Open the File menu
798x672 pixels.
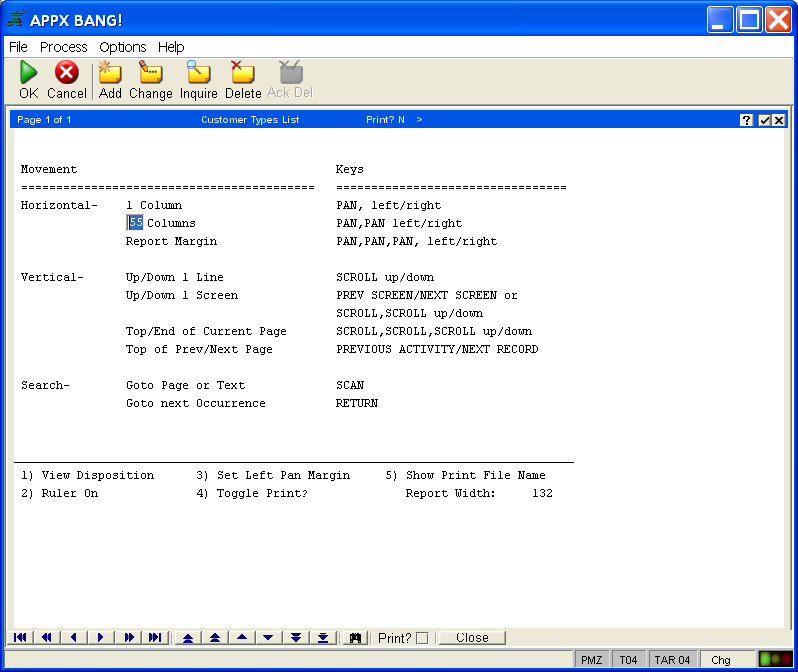[18, 47]
